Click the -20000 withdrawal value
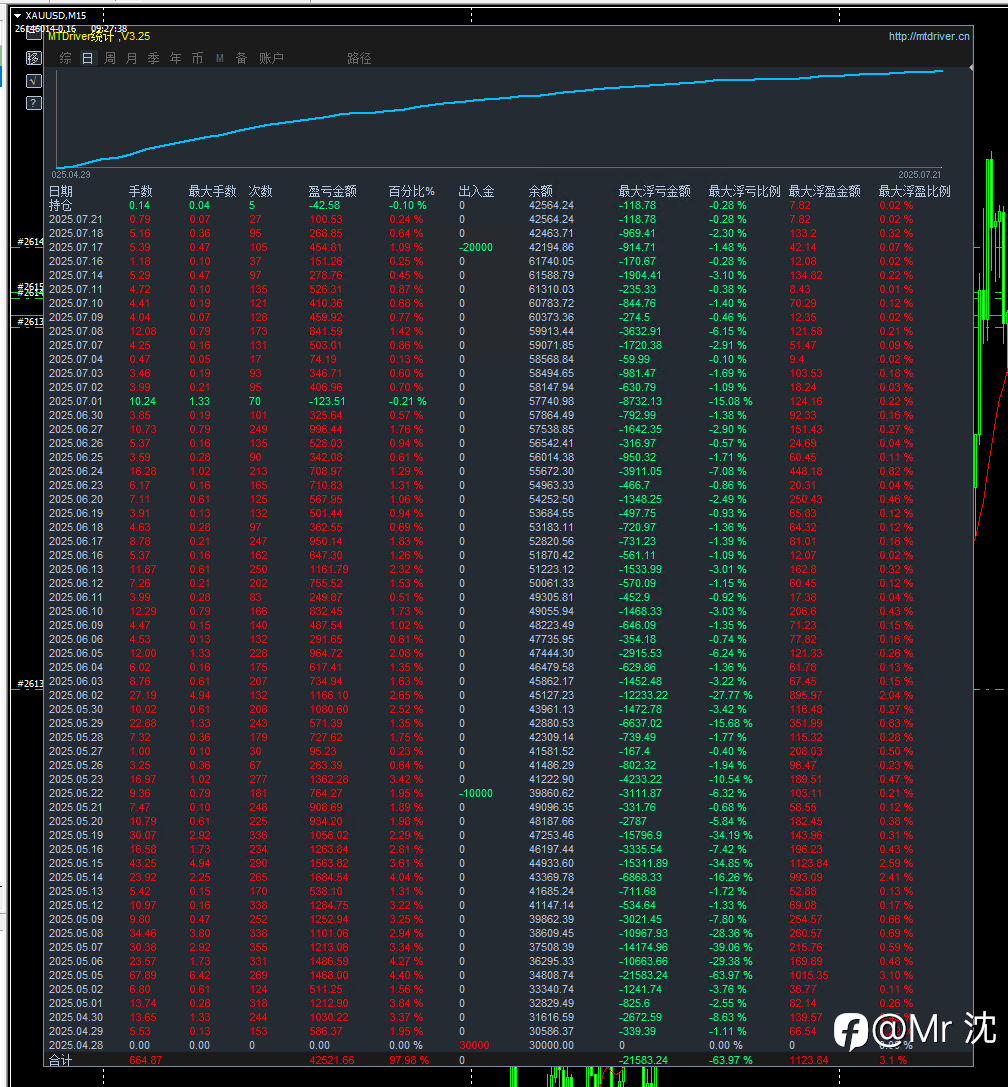This screenshot has height=1087, width=1008. (x=476, y=247)
